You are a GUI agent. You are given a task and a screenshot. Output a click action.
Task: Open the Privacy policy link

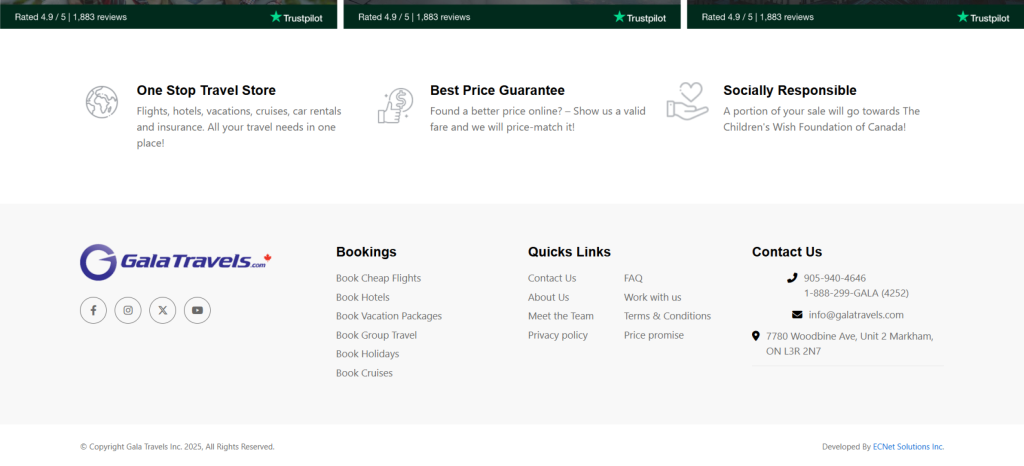(x=557, y=335)
